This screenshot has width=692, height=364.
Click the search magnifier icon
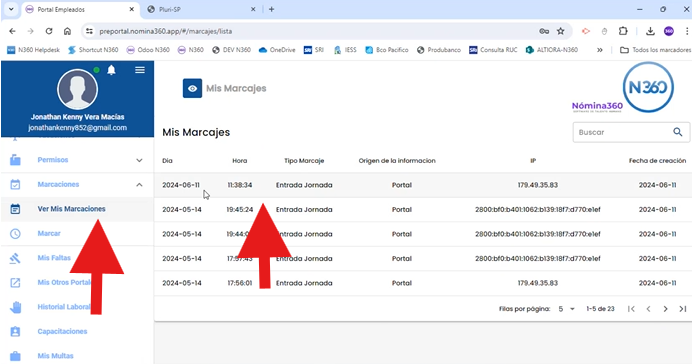click(677, 132)
